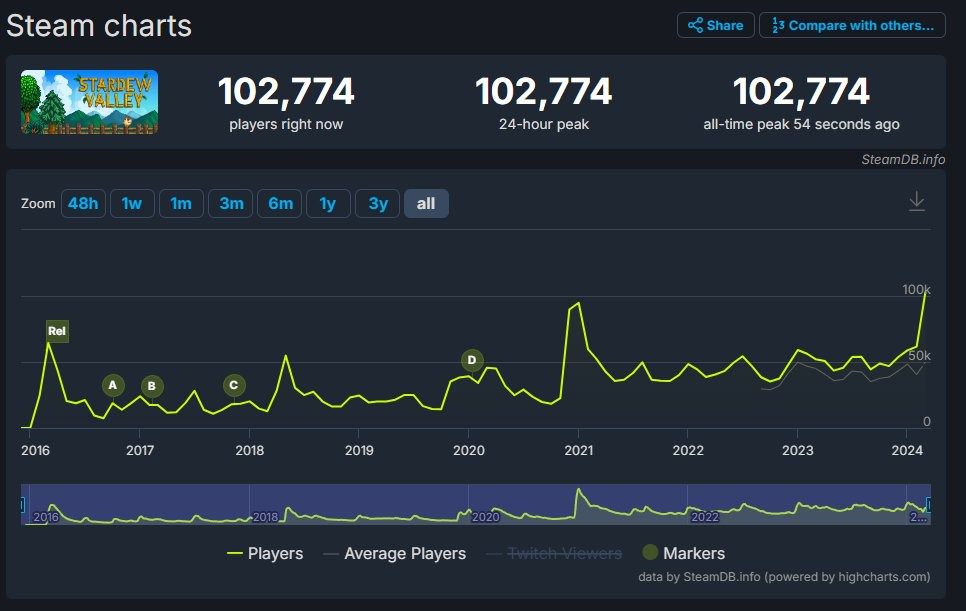The image size is (966, 611).
Task: Click the navigator timeline near 2020
Action: click(484, 516)
